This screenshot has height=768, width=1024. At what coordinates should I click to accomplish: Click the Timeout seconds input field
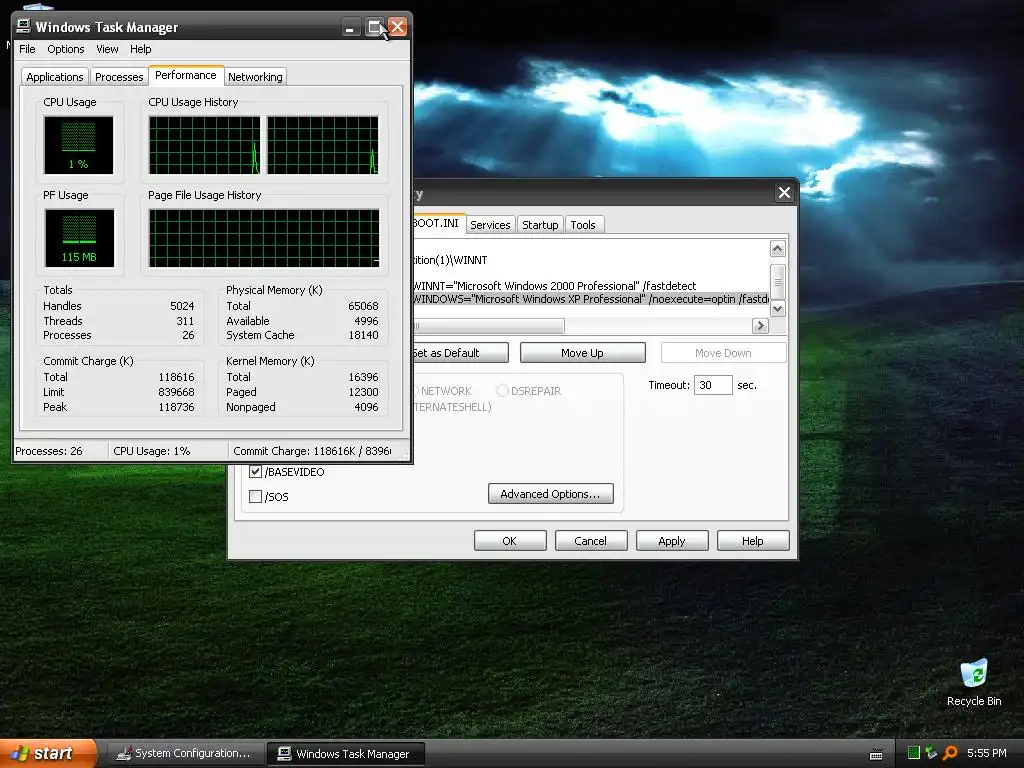713,385
